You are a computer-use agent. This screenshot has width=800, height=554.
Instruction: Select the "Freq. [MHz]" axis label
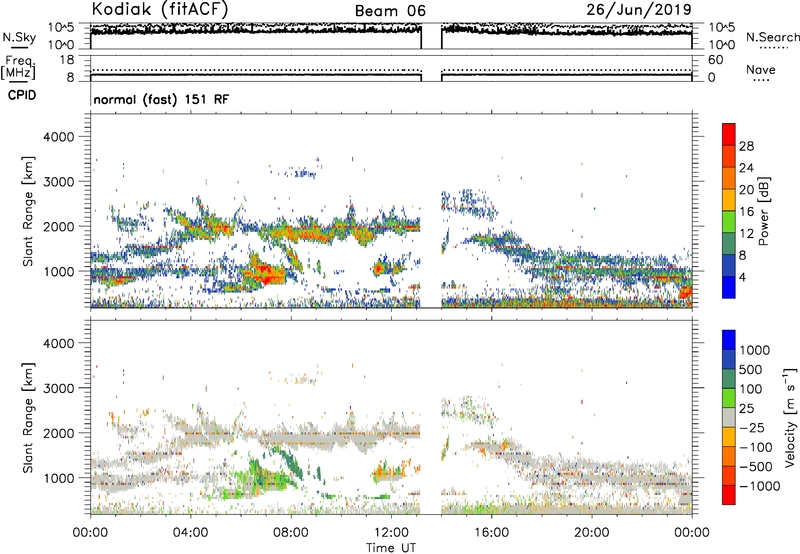[x=18, y=67]
